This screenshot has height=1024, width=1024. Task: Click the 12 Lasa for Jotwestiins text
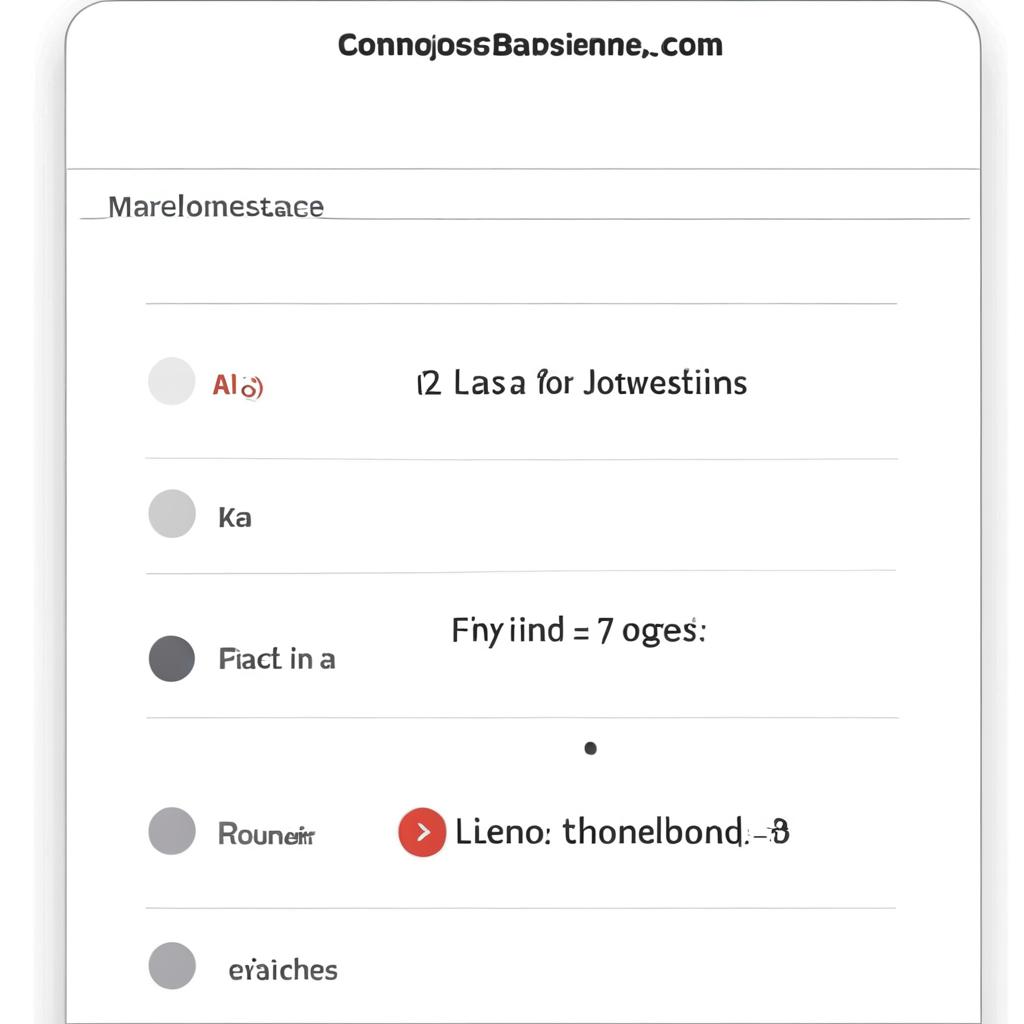pos(581,383)
